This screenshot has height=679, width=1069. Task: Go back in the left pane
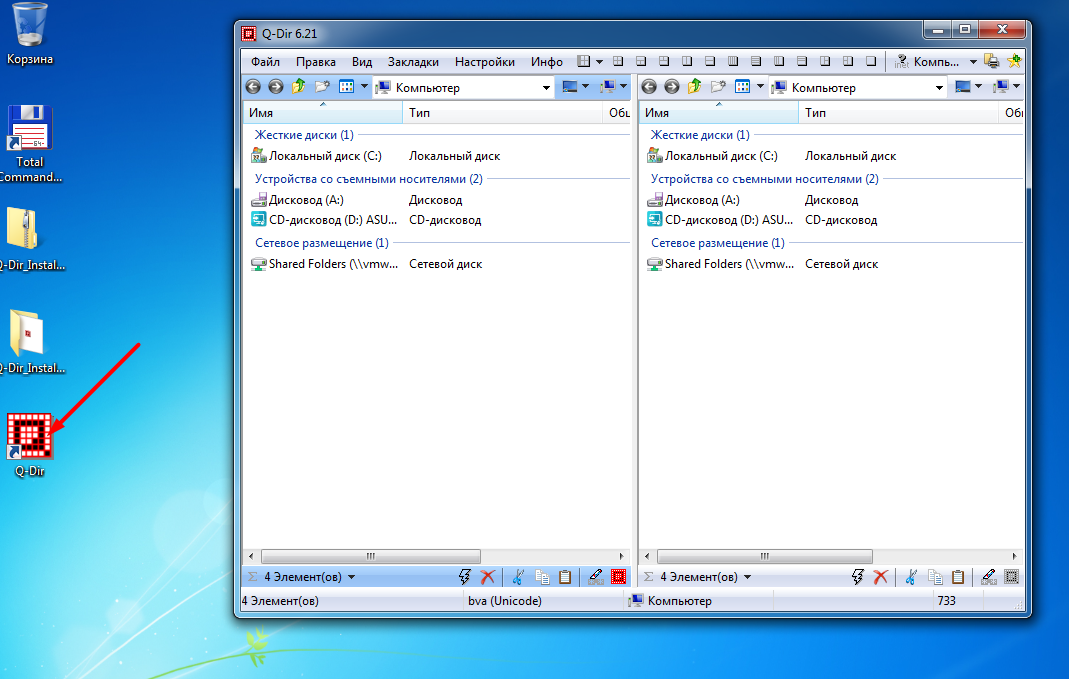pos(253,87)
